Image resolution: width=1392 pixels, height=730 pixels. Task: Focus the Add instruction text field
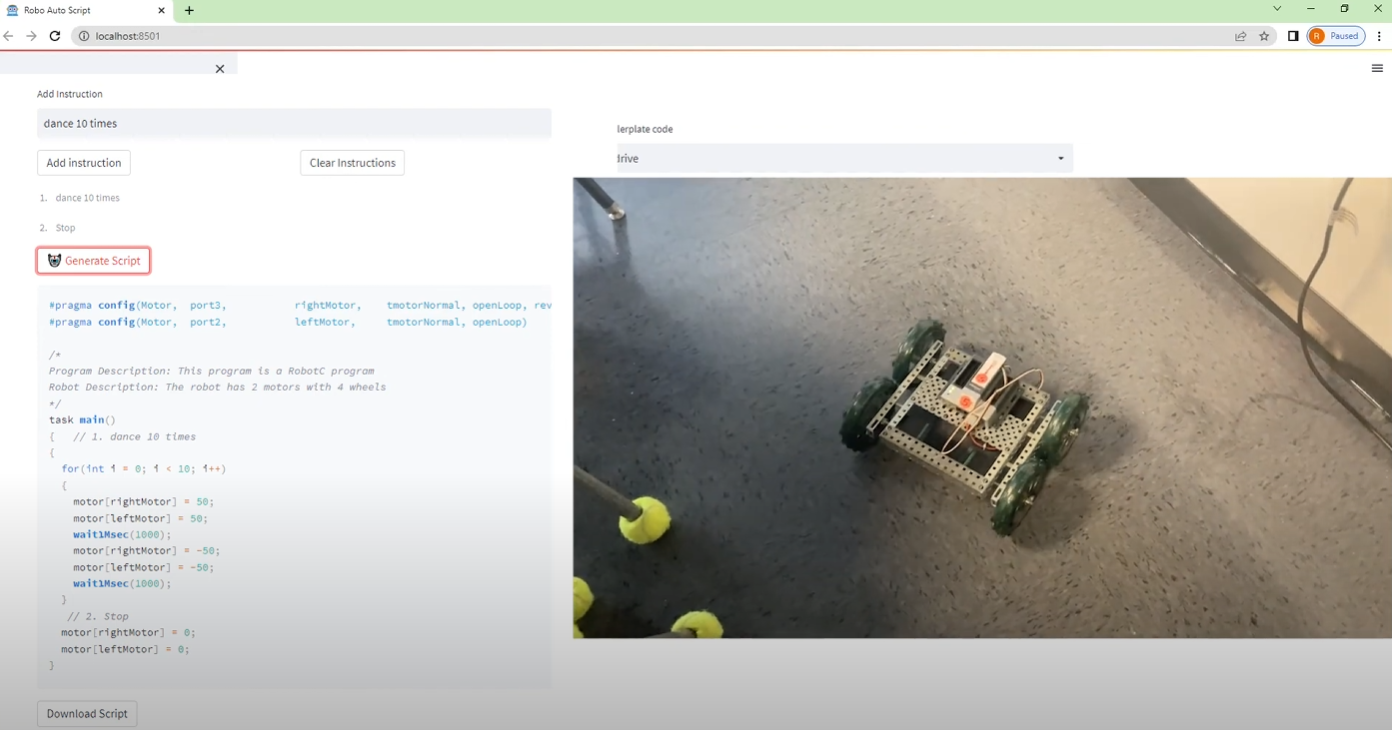pyautogui.click(x=294, y=123)
